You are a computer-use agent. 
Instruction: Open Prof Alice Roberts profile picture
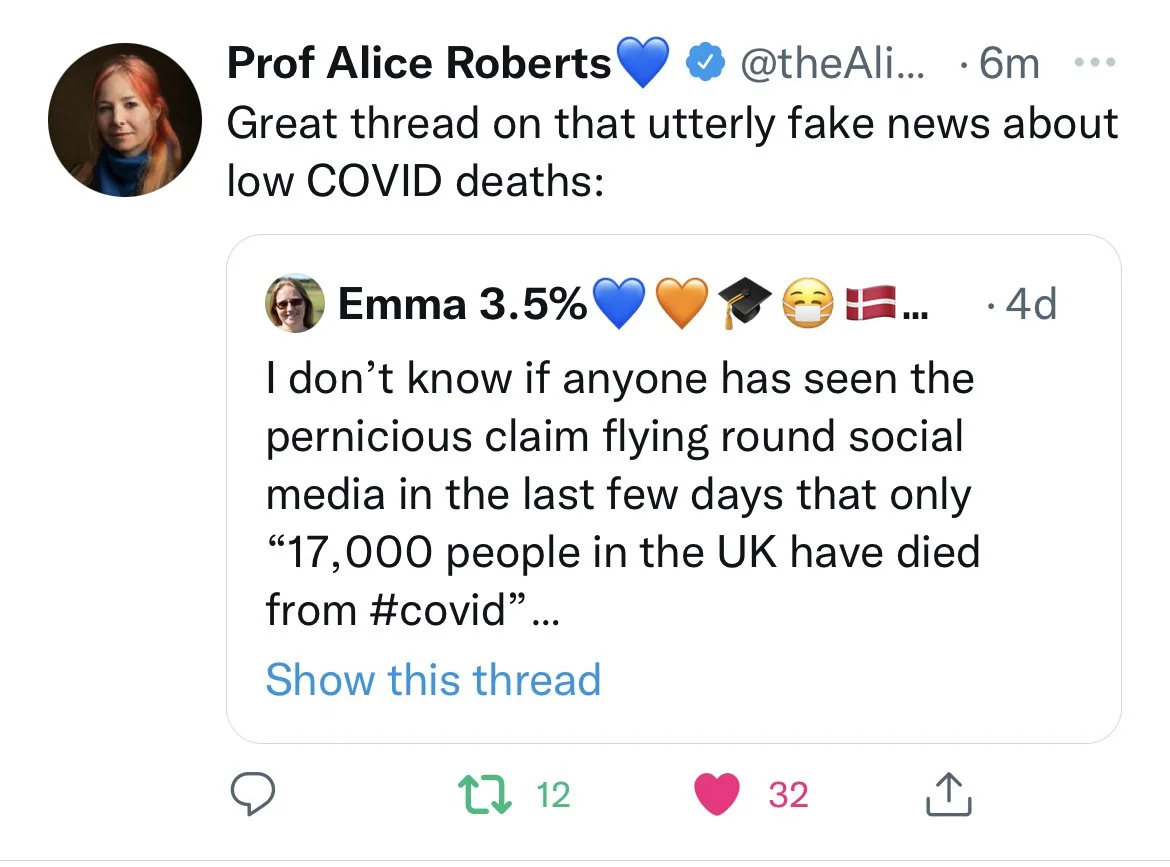pos(125,120)
